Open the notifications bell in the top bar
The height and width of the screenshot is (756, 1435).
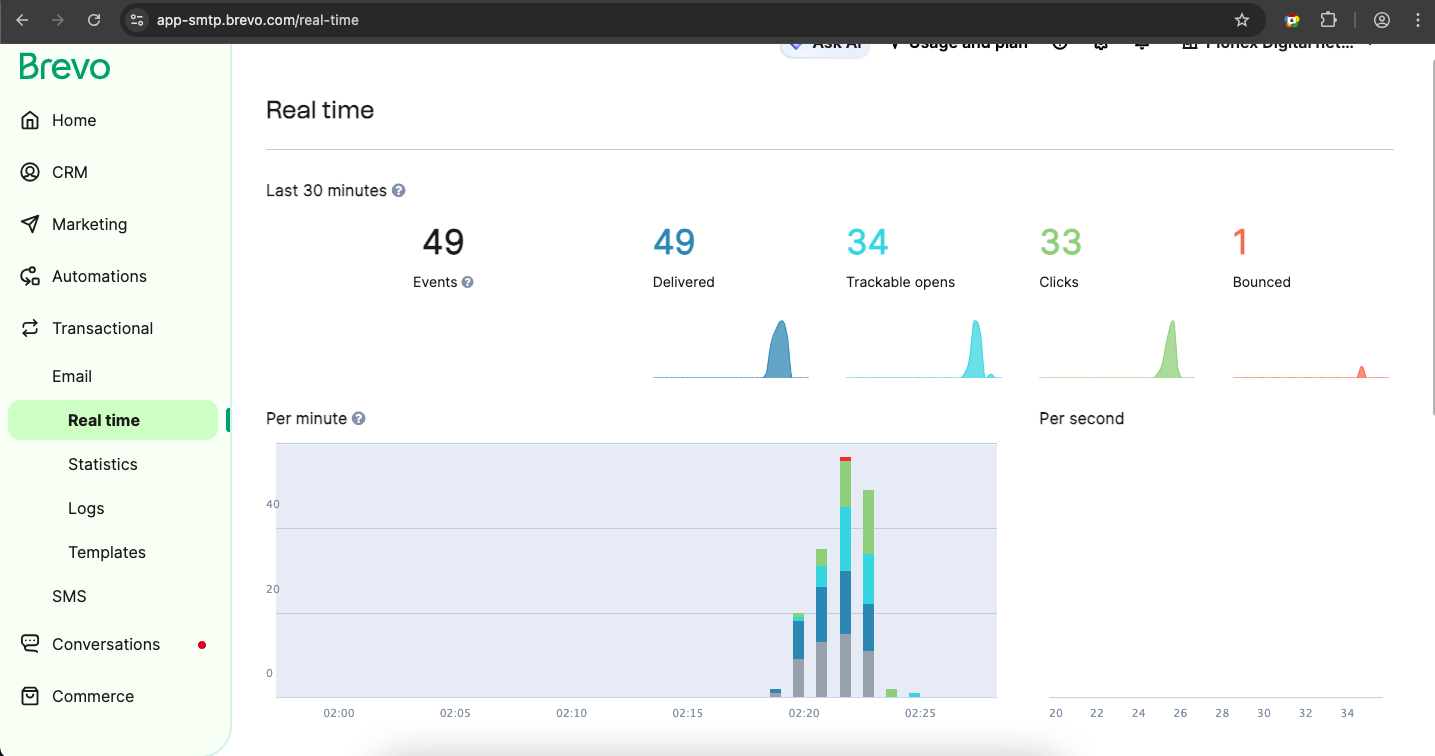coord(1141,44)
